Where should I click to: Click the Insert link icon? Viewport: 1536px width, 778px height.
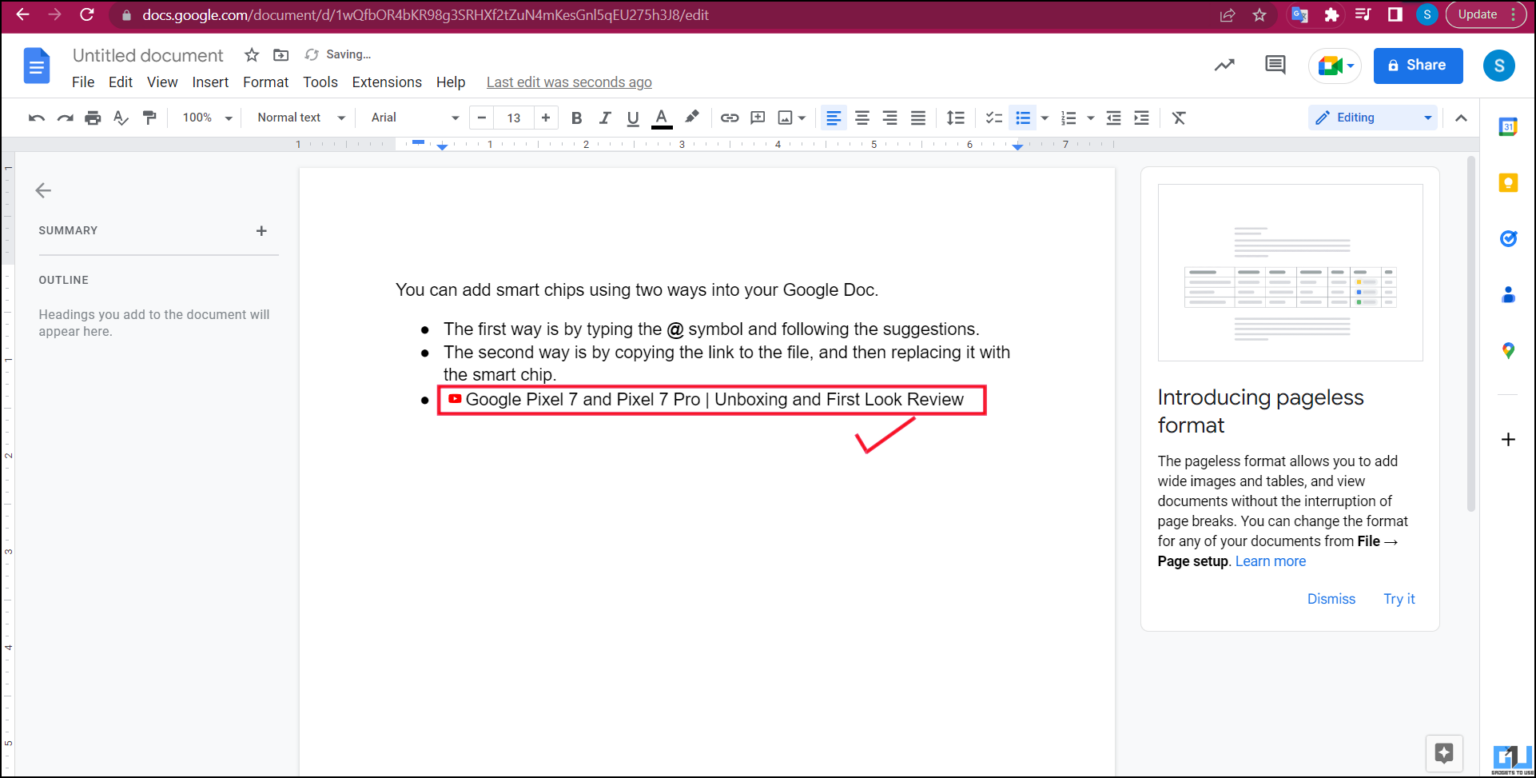coord(729,117)
